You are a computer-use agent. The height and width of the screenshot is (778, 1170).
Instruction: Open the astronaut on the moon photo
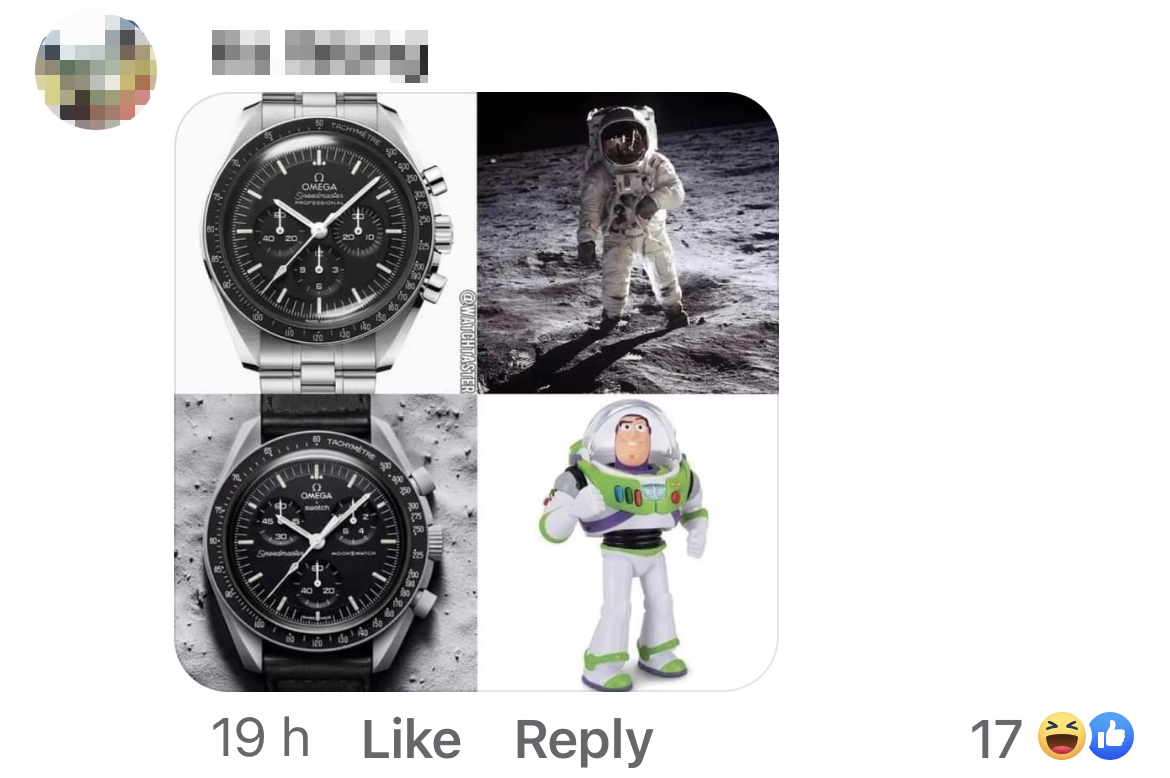[x=628, y=242]
